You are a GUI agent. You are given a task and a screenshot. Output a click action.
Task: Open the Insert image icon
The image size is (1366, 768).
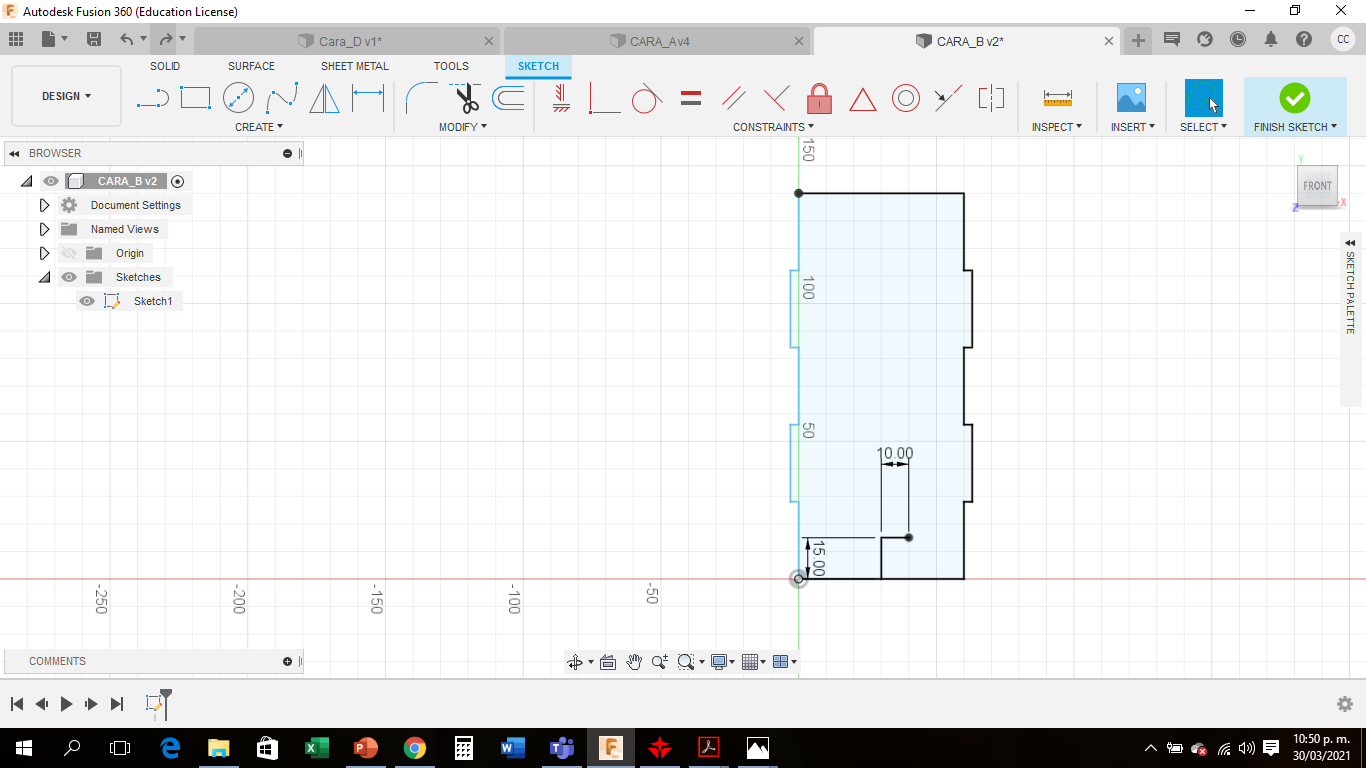point(1131,98)
